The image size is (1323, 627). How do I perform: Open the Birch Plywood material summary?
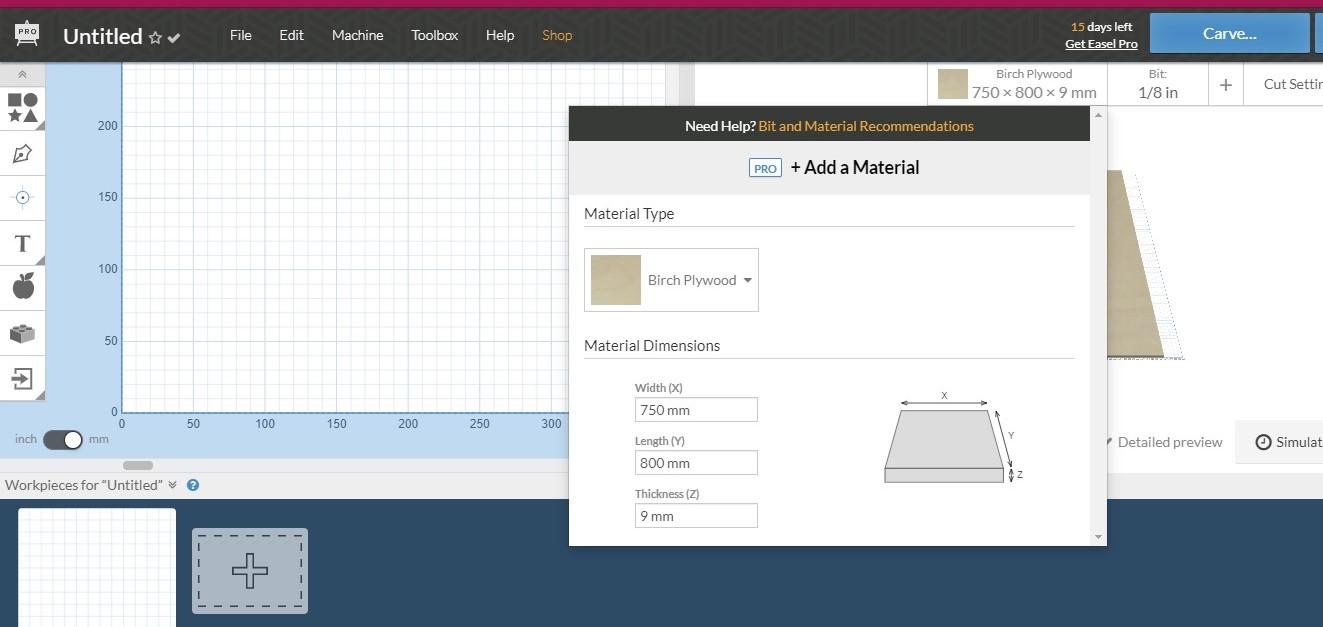(1017, 83)
